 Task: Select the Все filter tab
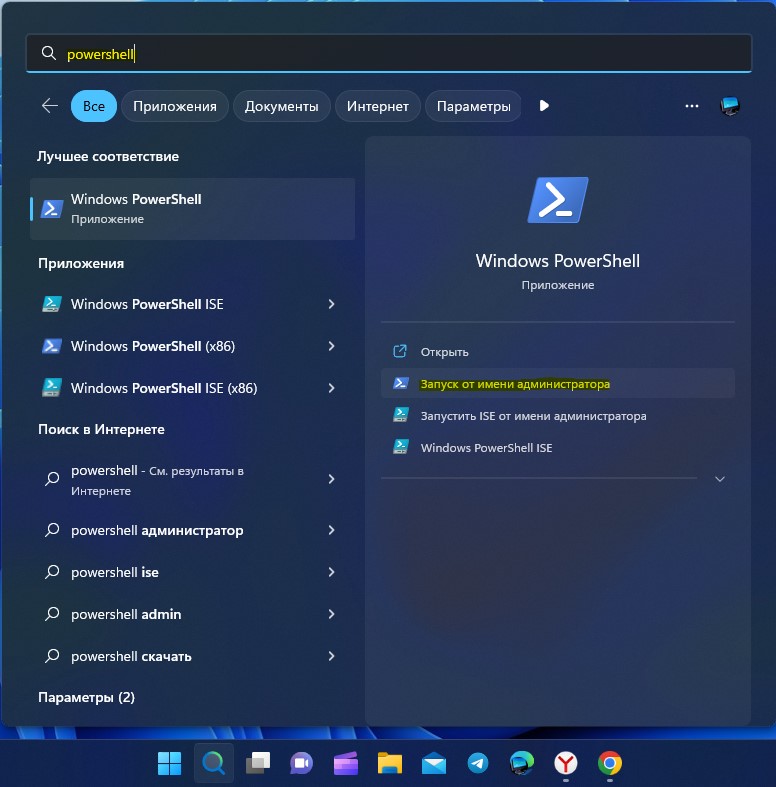tap(94, 106)
